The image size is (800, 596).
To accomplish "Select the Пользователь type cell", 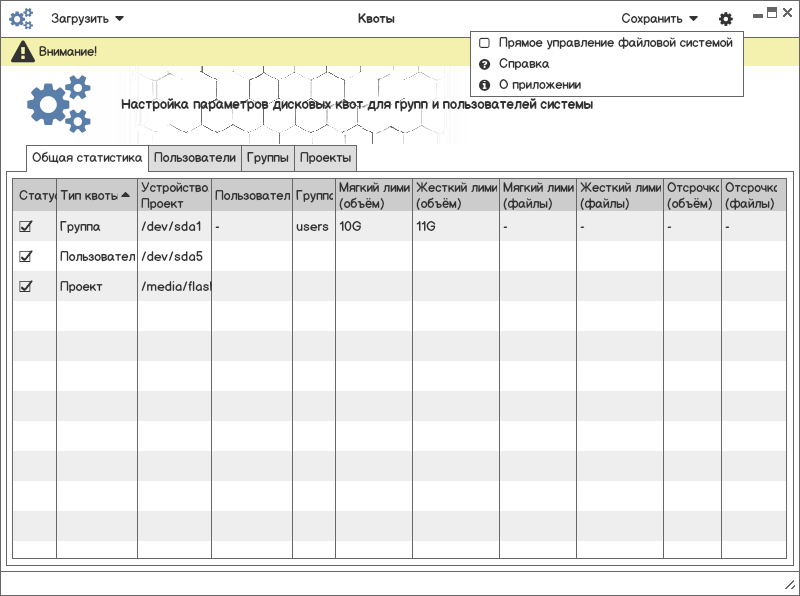I will coord(97,256).
